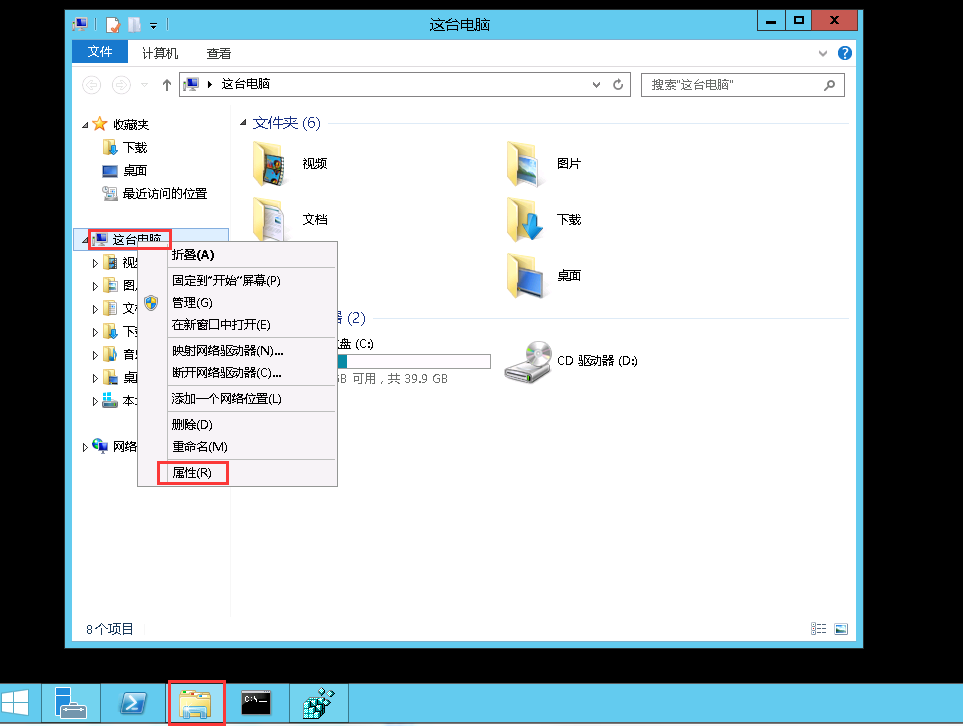
Task: Expand the ribbon using the chevron
Action: [x=824, y=53]
